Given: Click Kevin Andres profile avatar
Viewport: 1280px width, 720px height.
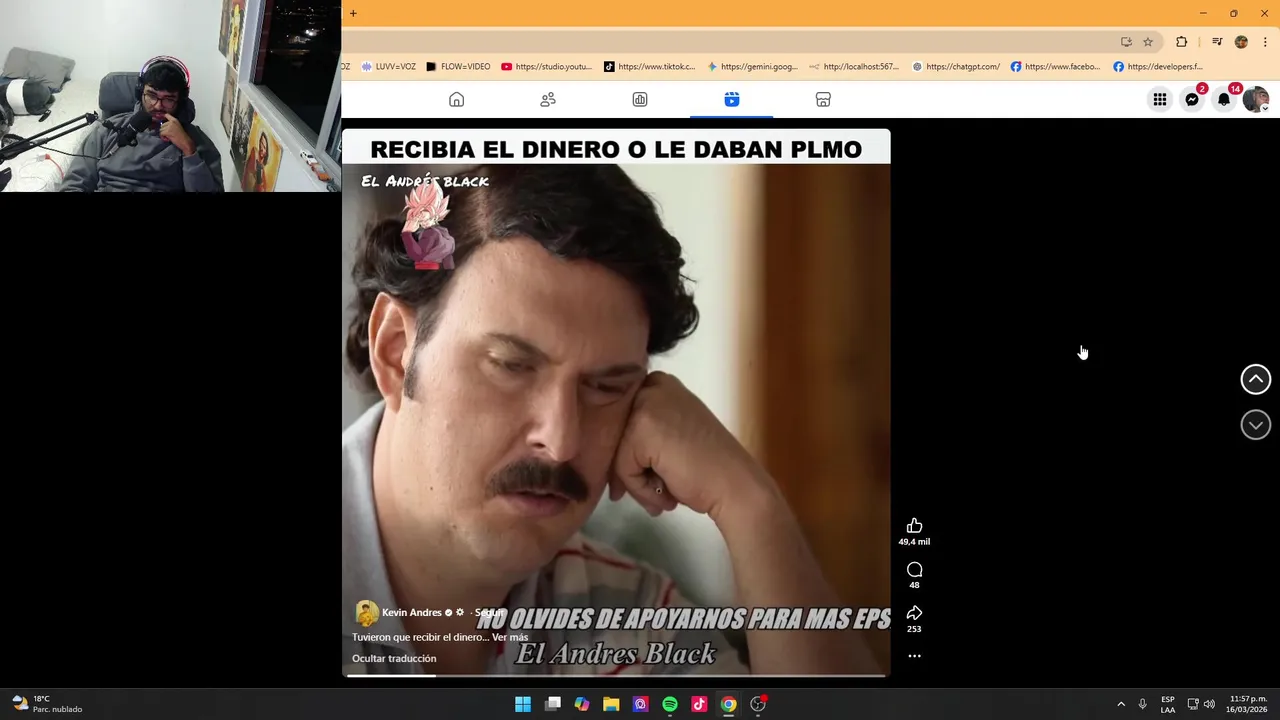Looking at the screenshot, I should [x=366, y=613].
